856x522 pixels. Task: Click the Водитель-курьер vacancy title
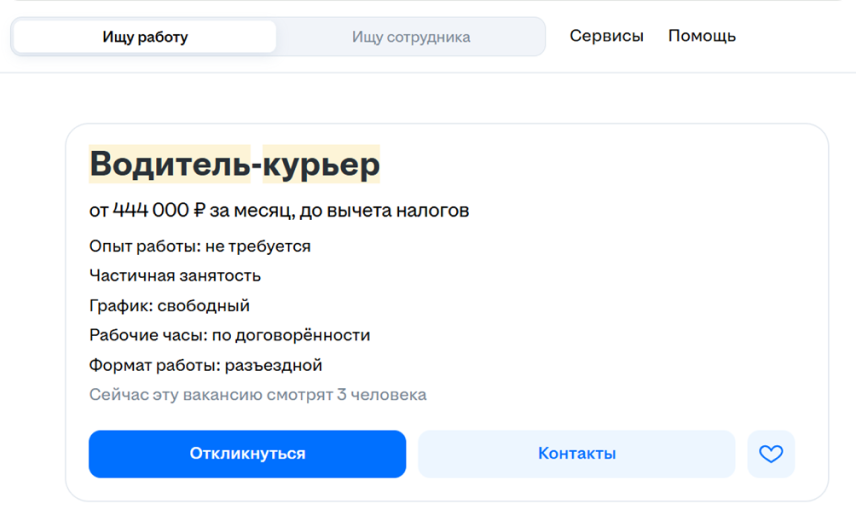(235, 164)
